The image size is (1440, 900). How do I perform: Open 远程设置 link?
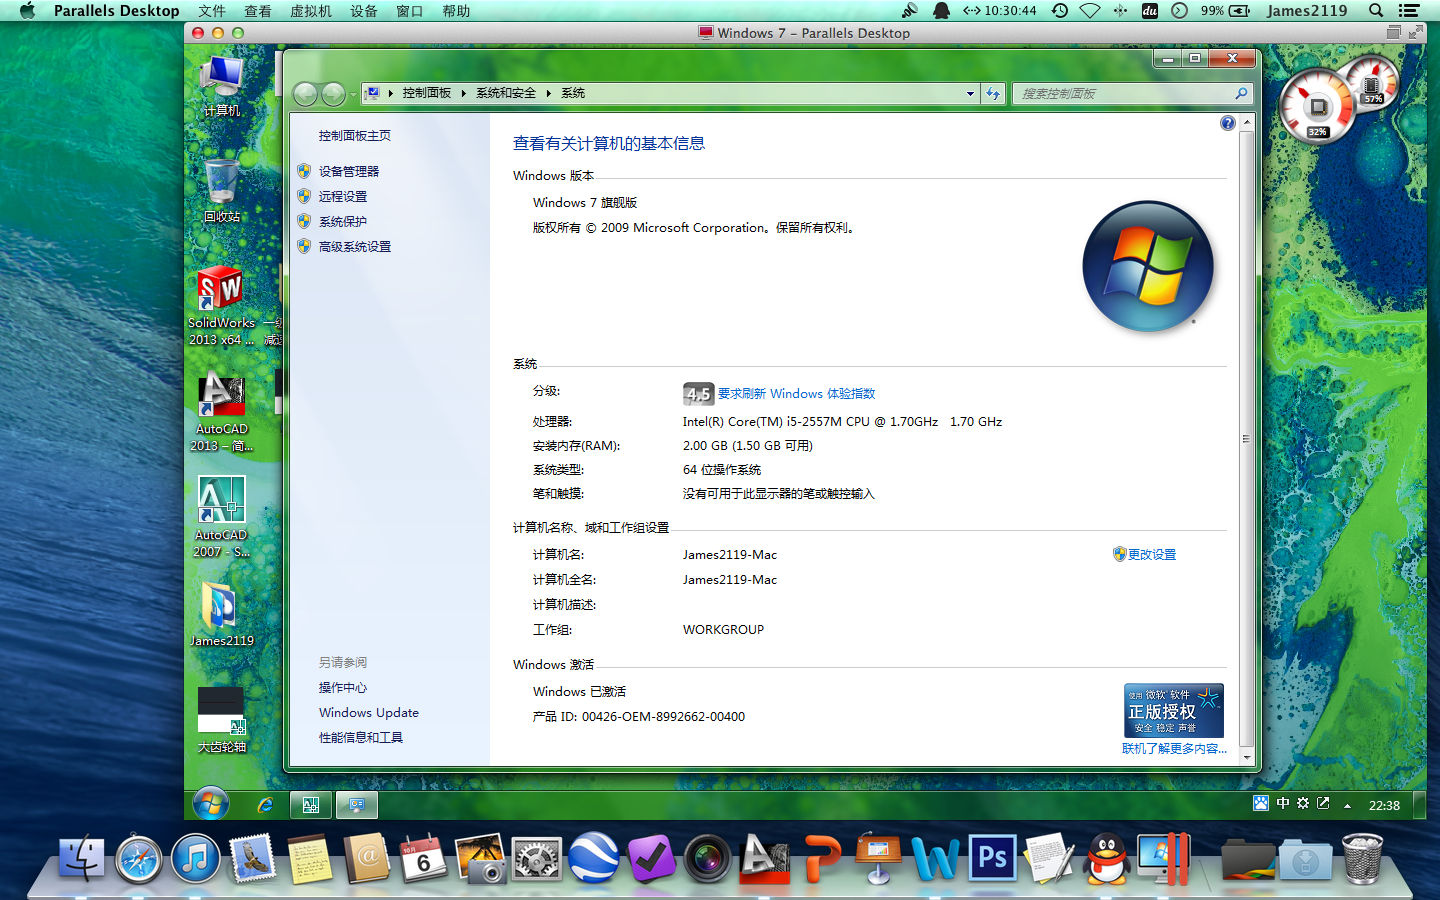(x=343, y=197)
